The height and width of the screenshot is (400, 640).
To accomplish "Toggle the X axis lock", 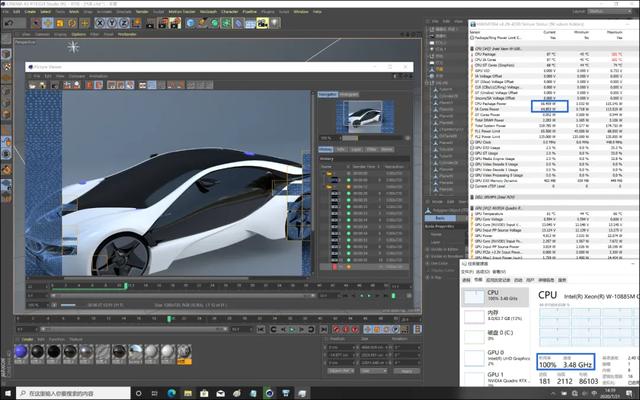I will (100, 23).
